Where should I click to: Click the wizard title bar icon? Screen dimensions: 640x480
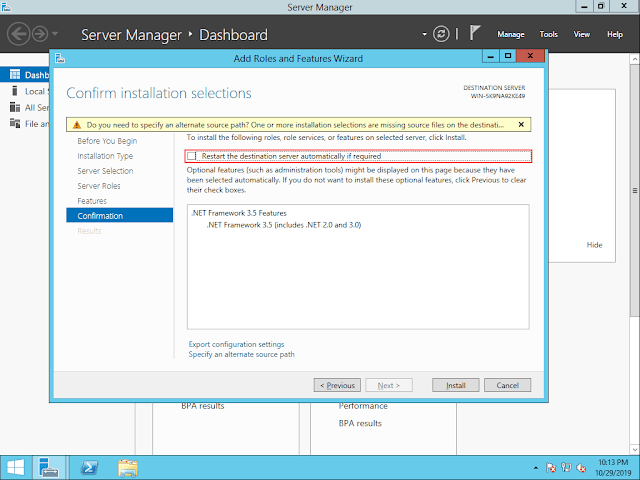coord(60,58)
